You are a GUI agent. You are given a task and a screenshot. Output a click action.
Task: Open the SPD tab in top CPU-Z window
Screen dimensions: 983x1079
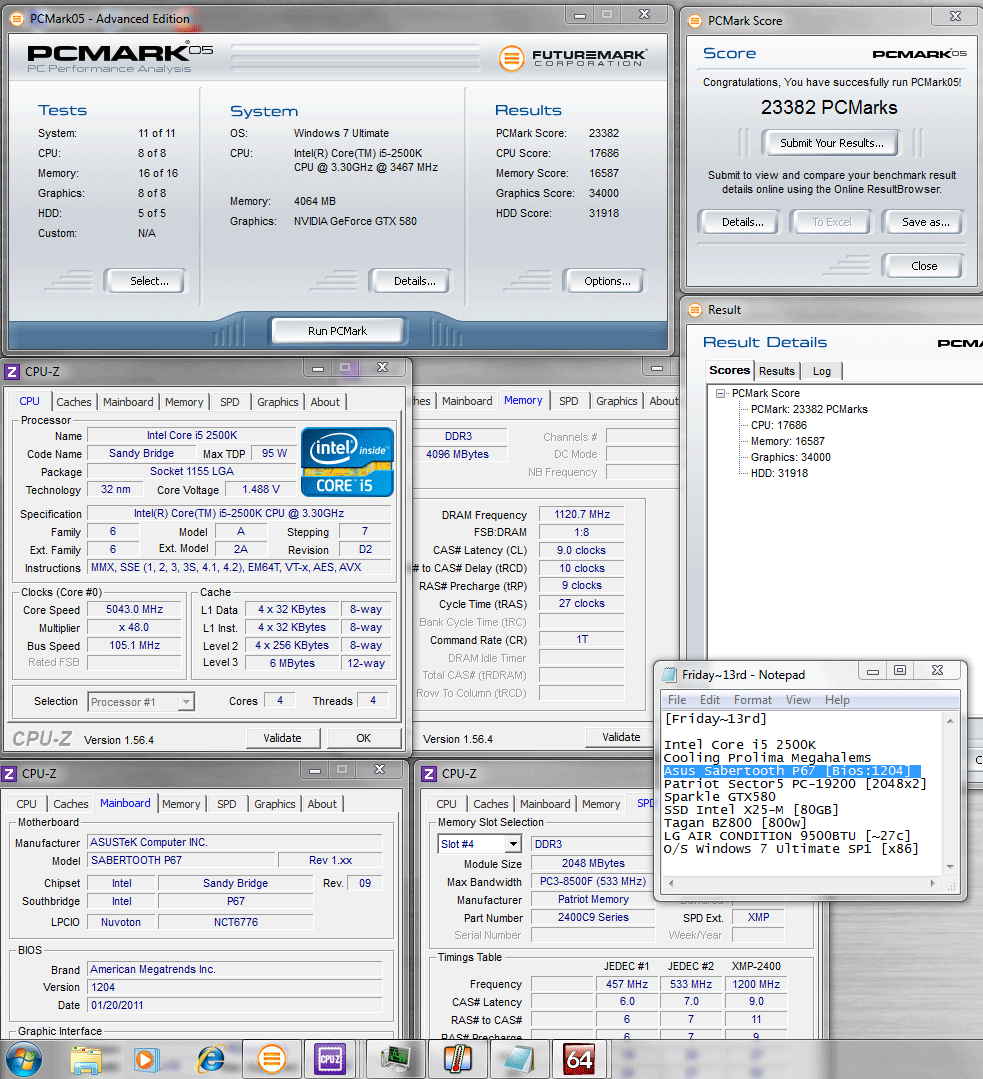point(230,402)
